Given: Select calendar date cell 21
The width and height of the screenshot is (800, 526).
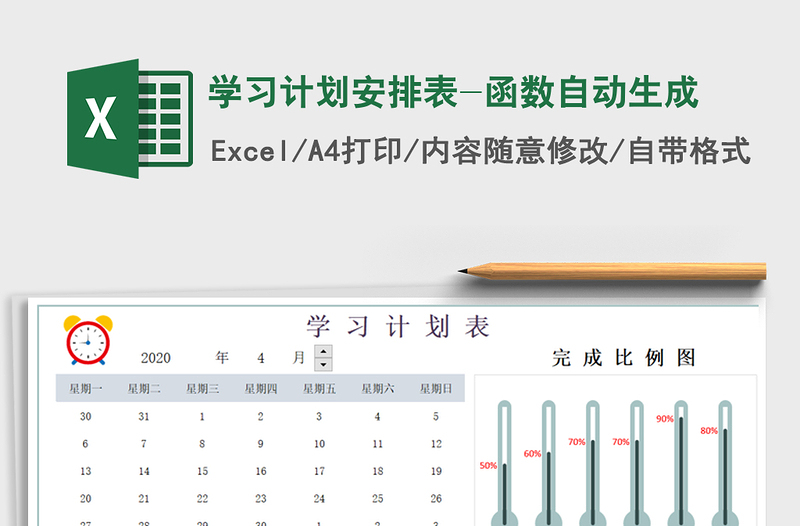Looking at the screenshot, I should tap(144, 498).
